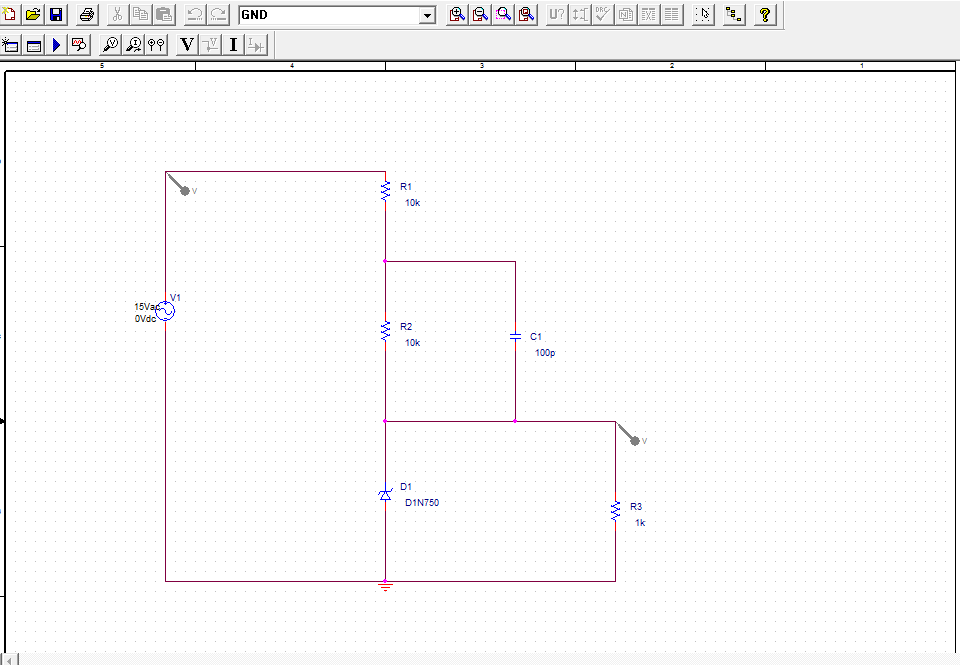The image size is (960, 665).
Task: Click the Cut scissors icon
Action: pyautogui.click(x=118, y=15)
